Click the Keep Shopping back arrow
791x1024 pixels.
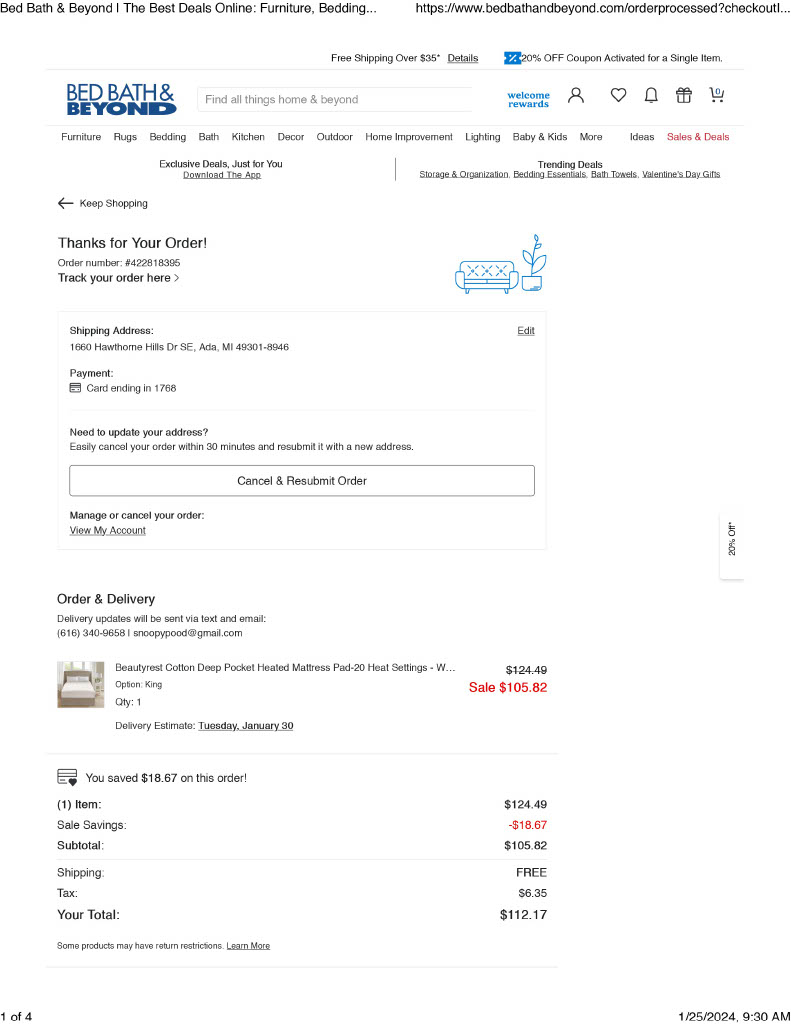click(x=65, y=204)
